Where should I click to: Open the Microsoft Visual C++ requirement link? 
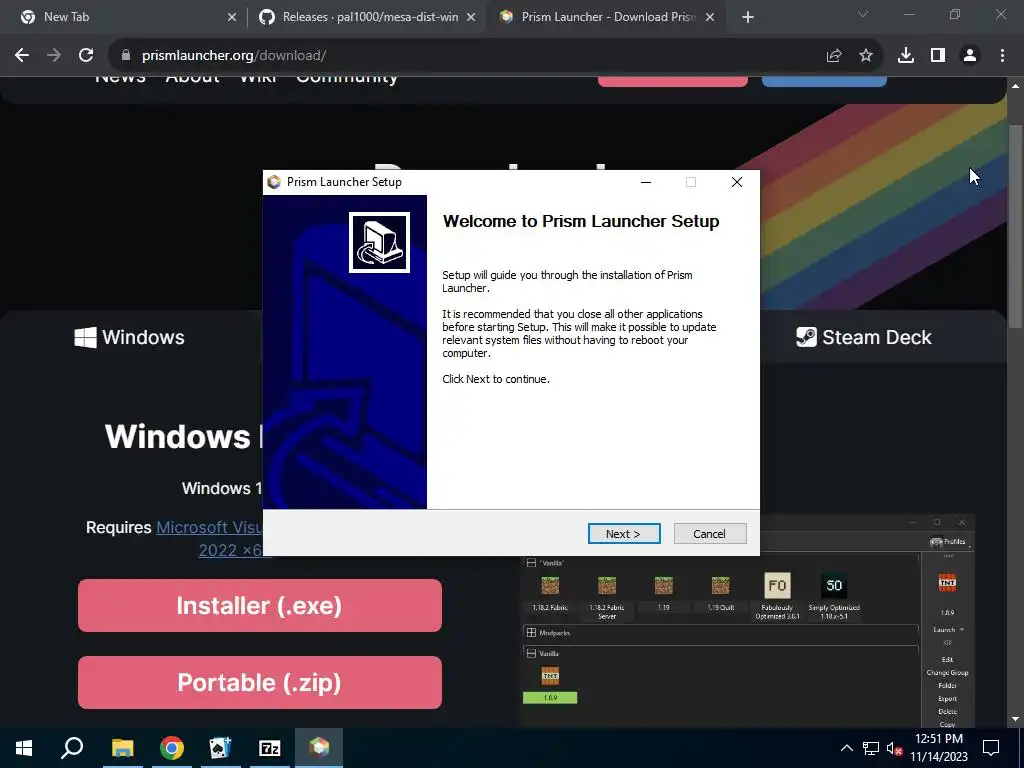pyautogui.click(x=209, y=538)
